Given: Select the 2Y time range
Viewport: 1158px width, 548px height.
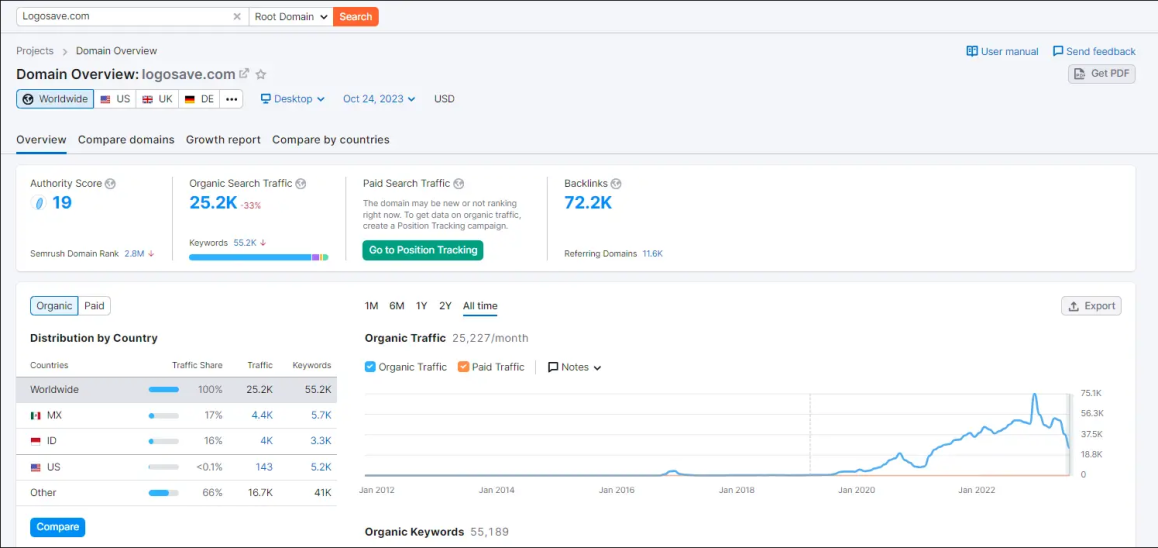Looking at the screenshot, I should tap(445, 306).
